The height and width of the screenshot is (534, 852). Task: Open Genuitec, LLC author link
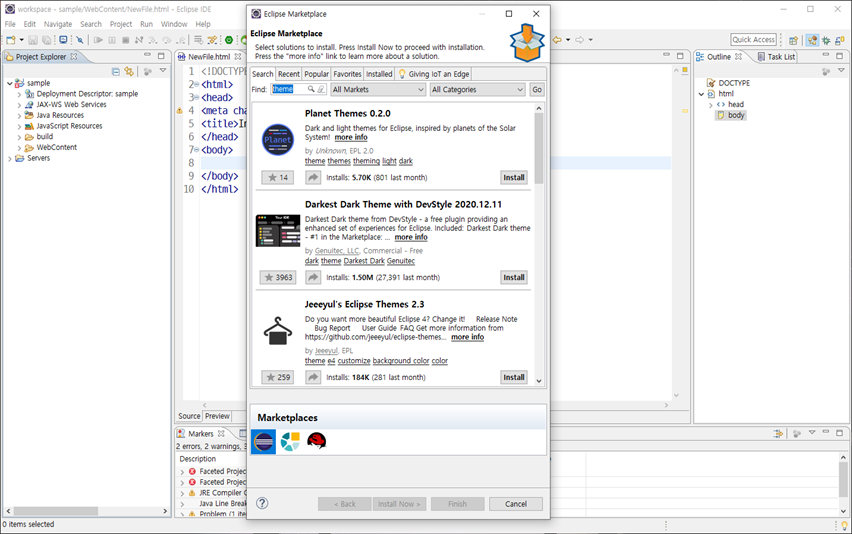tap(337, 251)
